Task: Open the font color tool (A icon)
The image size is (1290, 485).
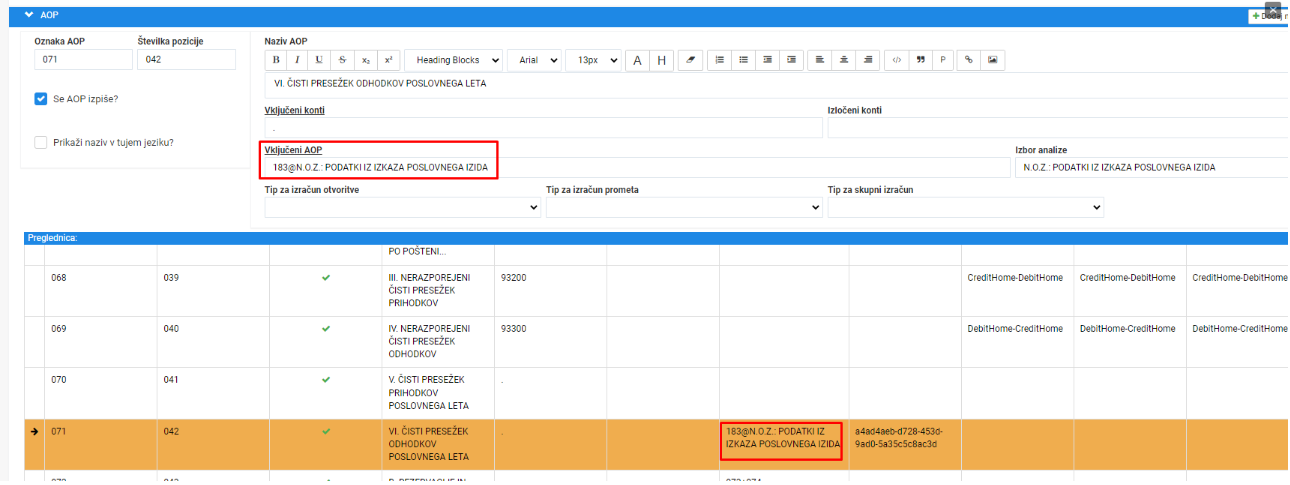Action: click(x=638, y=60)
